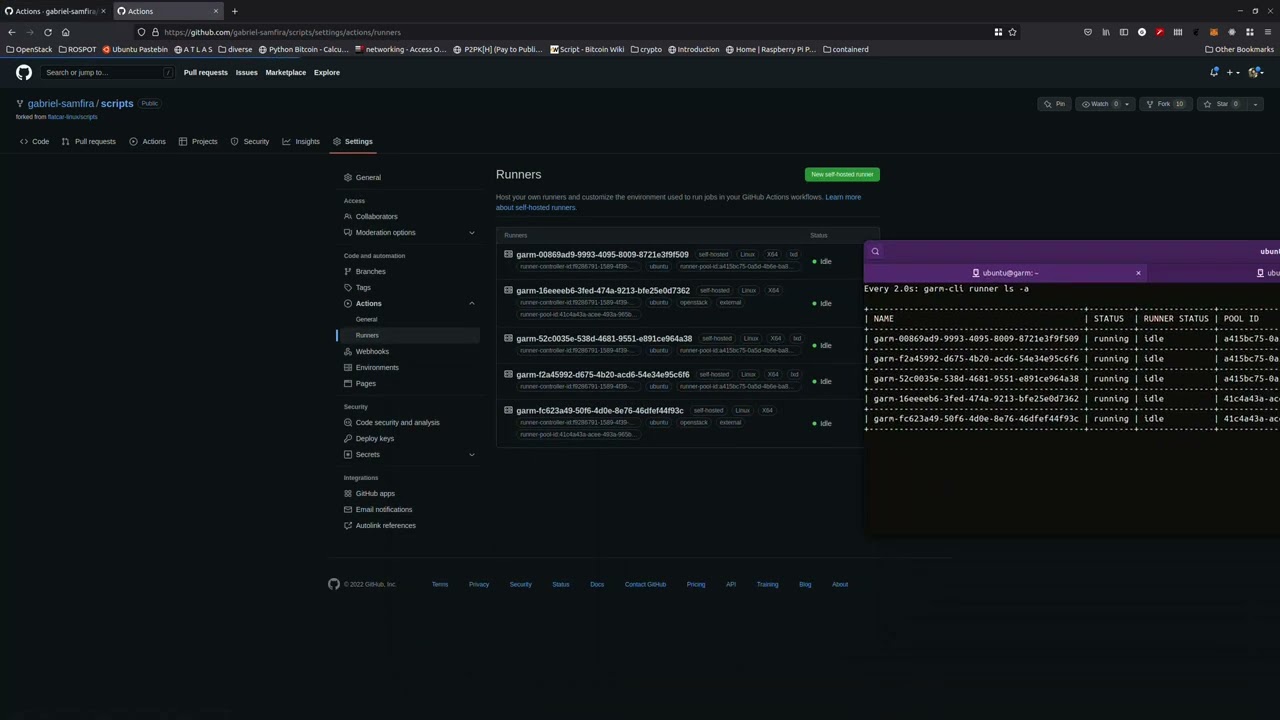1280x720 pixels.
Task: Open runner garm-16eeeeb6 row icon
Action: pyautogui.click(x=508, y=290)
